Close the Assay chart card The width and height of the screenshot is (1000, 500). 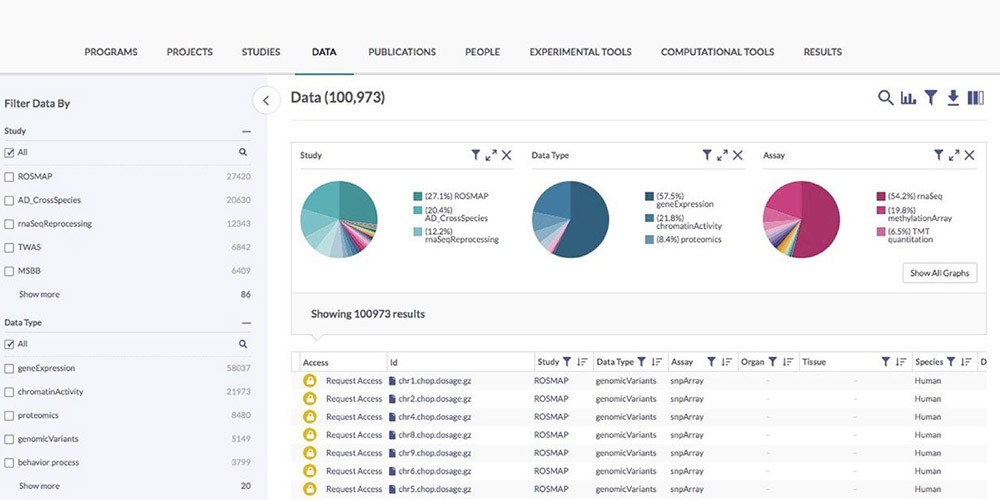point(969,155)
